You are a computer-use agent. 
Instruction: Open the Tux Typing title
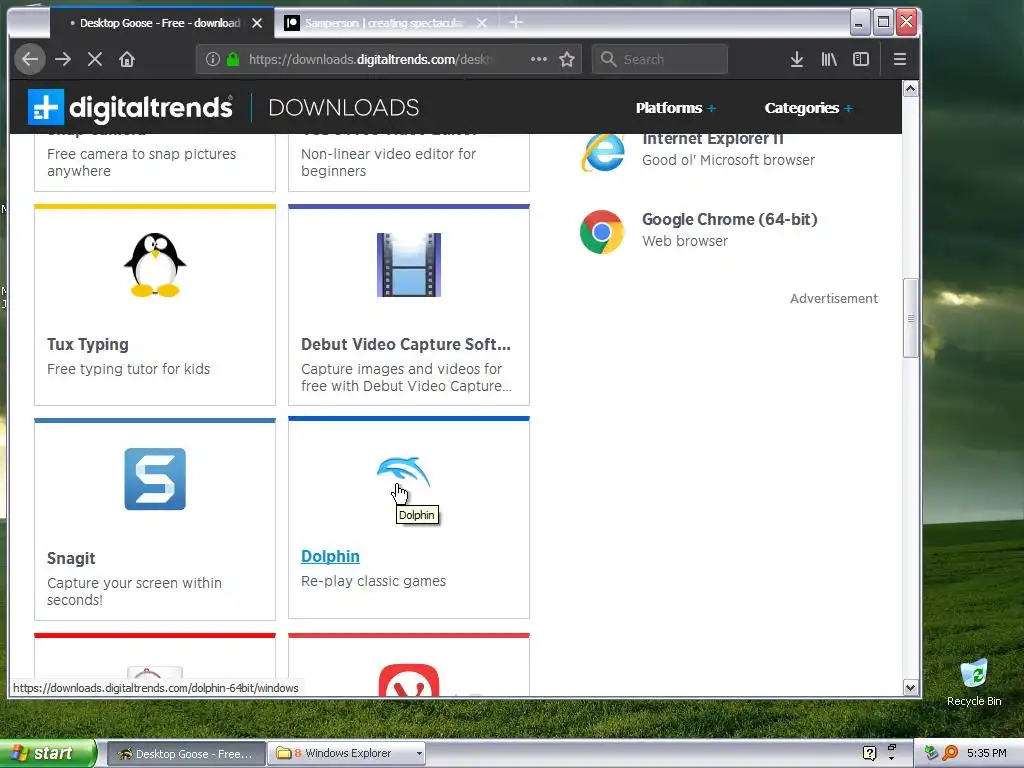coord(88,344)
